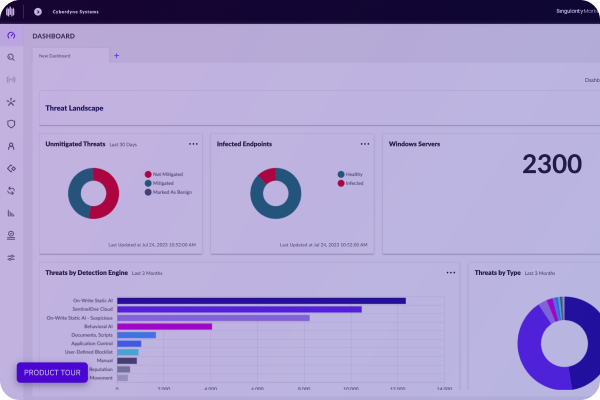Open the circular arrows sync icon in sidebar
Screen dimensions: 600x400
point(11,190)
